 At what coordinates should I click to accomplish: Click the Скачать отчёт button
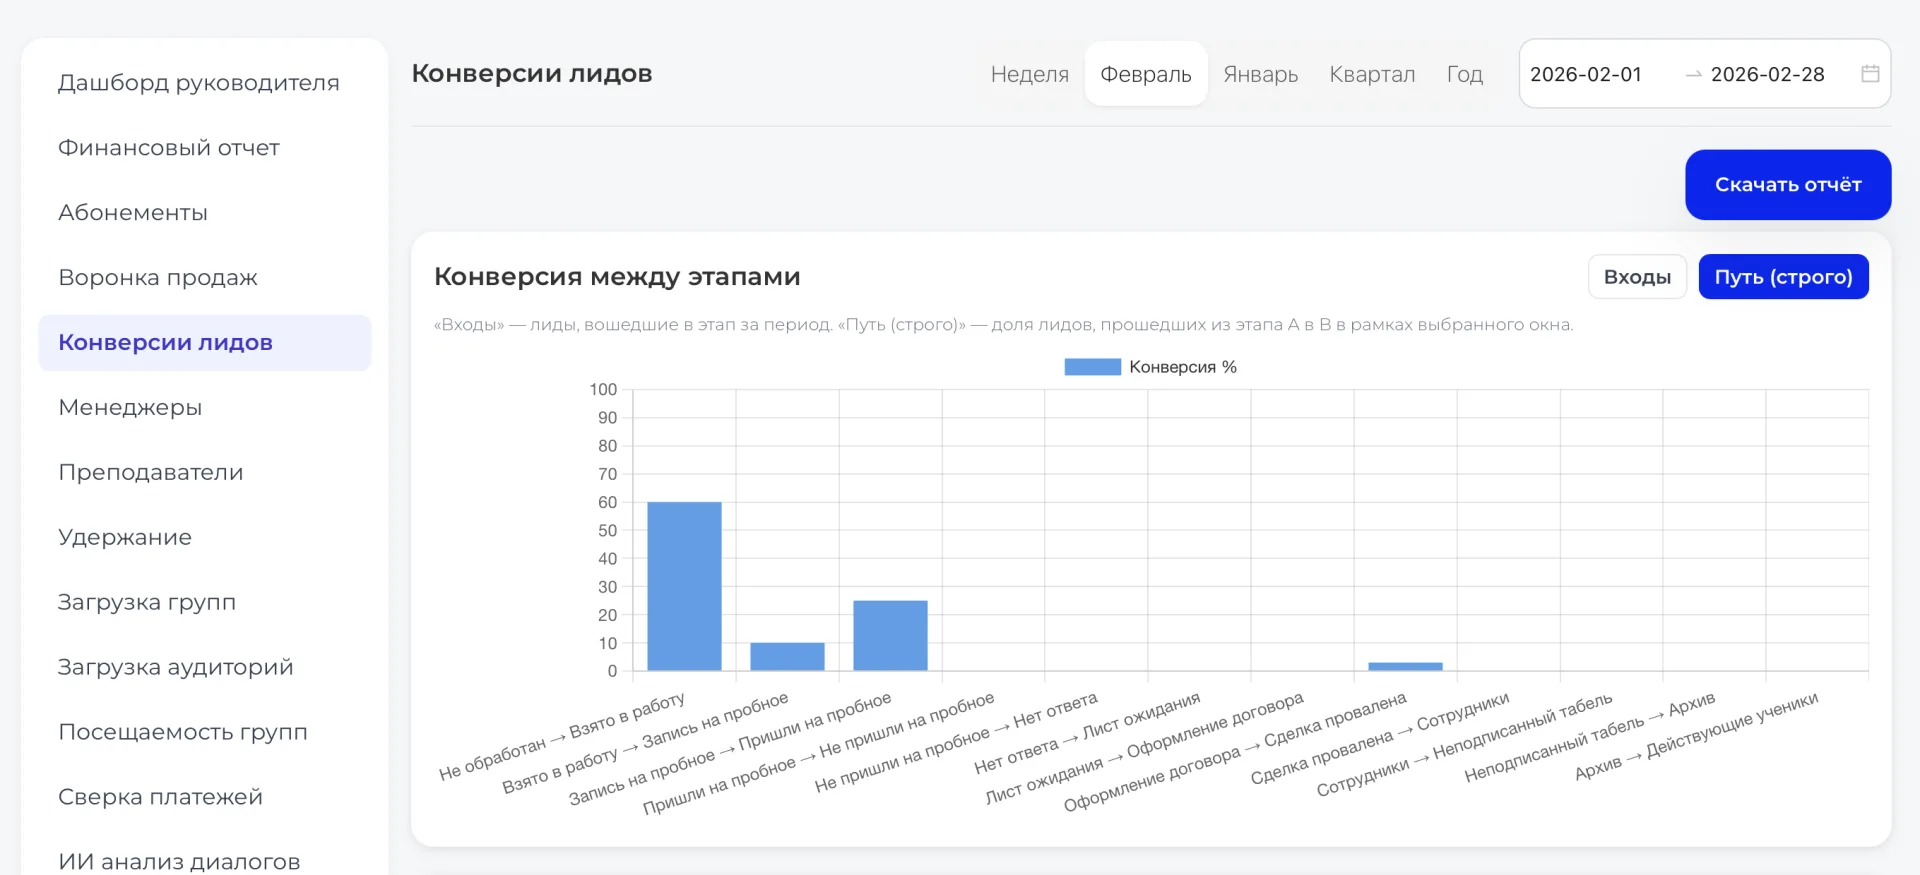pos(1788,185)
